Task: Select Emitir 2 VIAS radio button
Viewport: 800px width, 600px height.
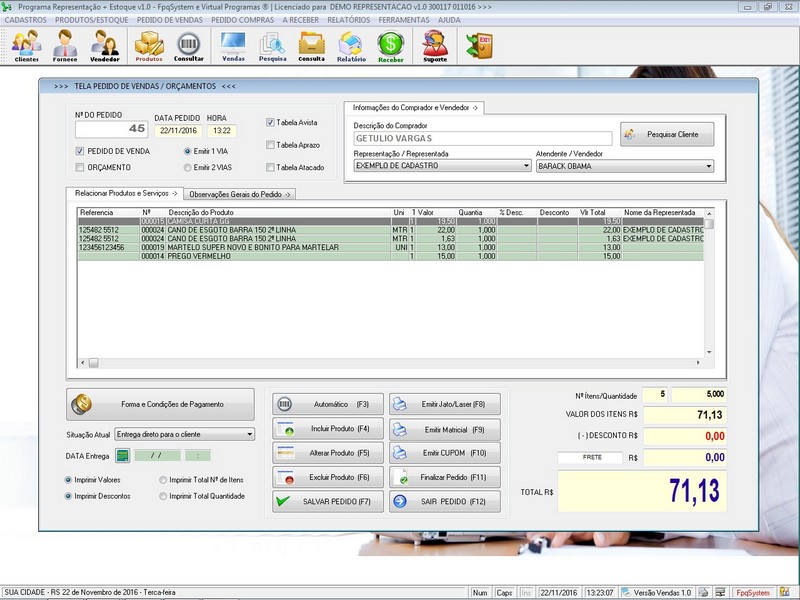Action: [x=187, y=167]
